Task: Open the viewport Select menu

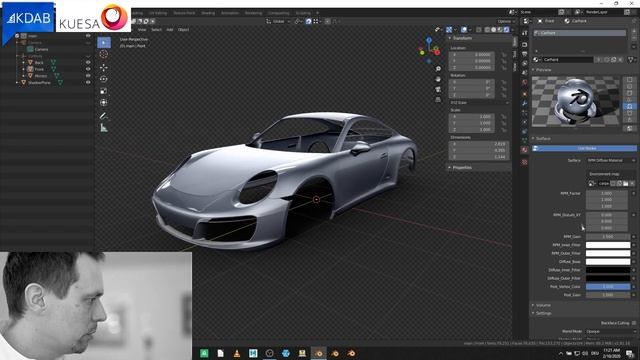Action: (156, 30)
